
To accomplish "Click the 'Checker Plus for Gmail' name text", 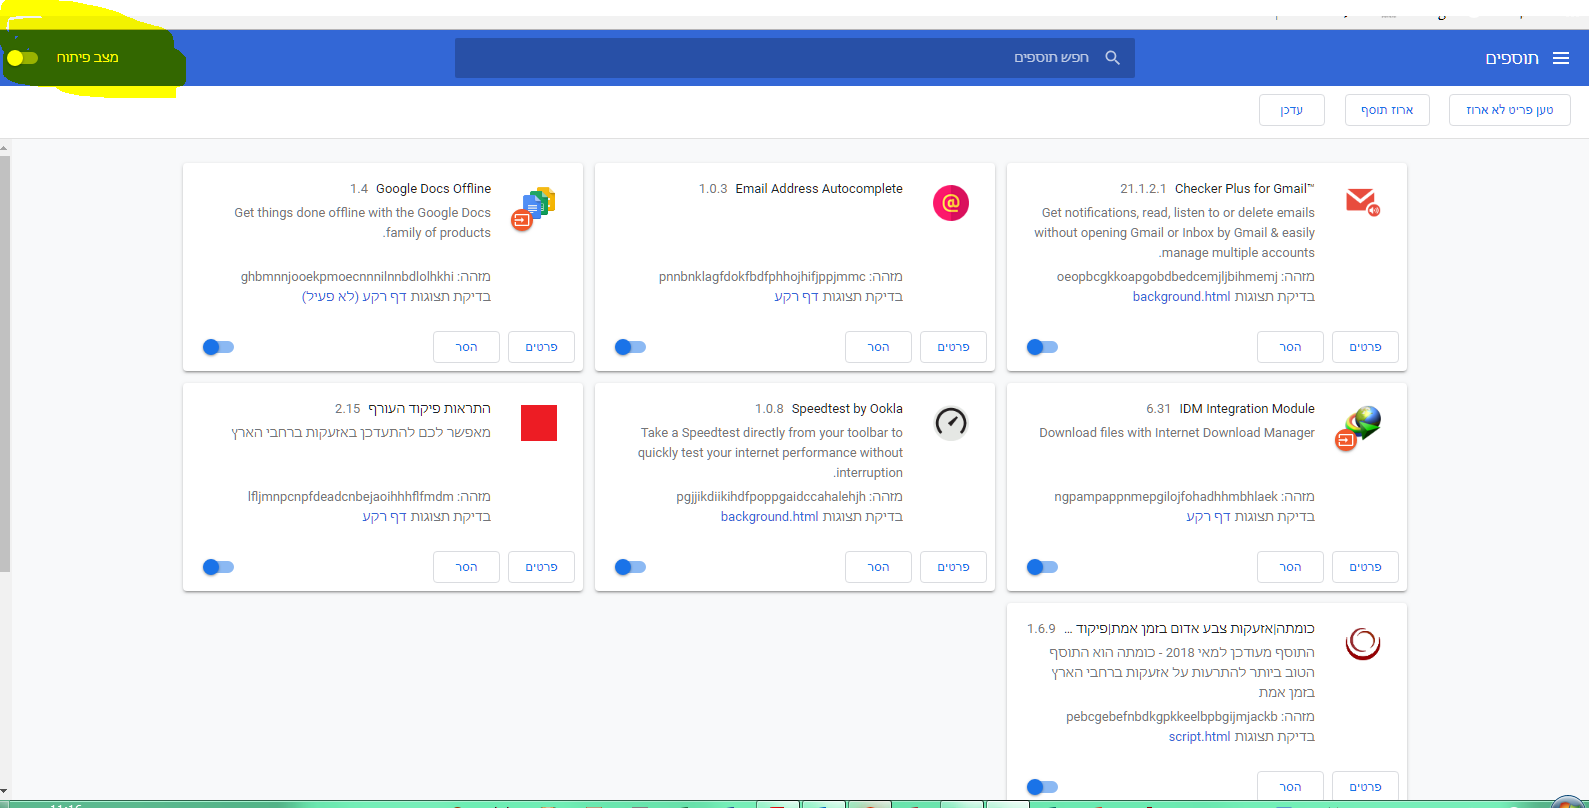I will point(1245,189).
